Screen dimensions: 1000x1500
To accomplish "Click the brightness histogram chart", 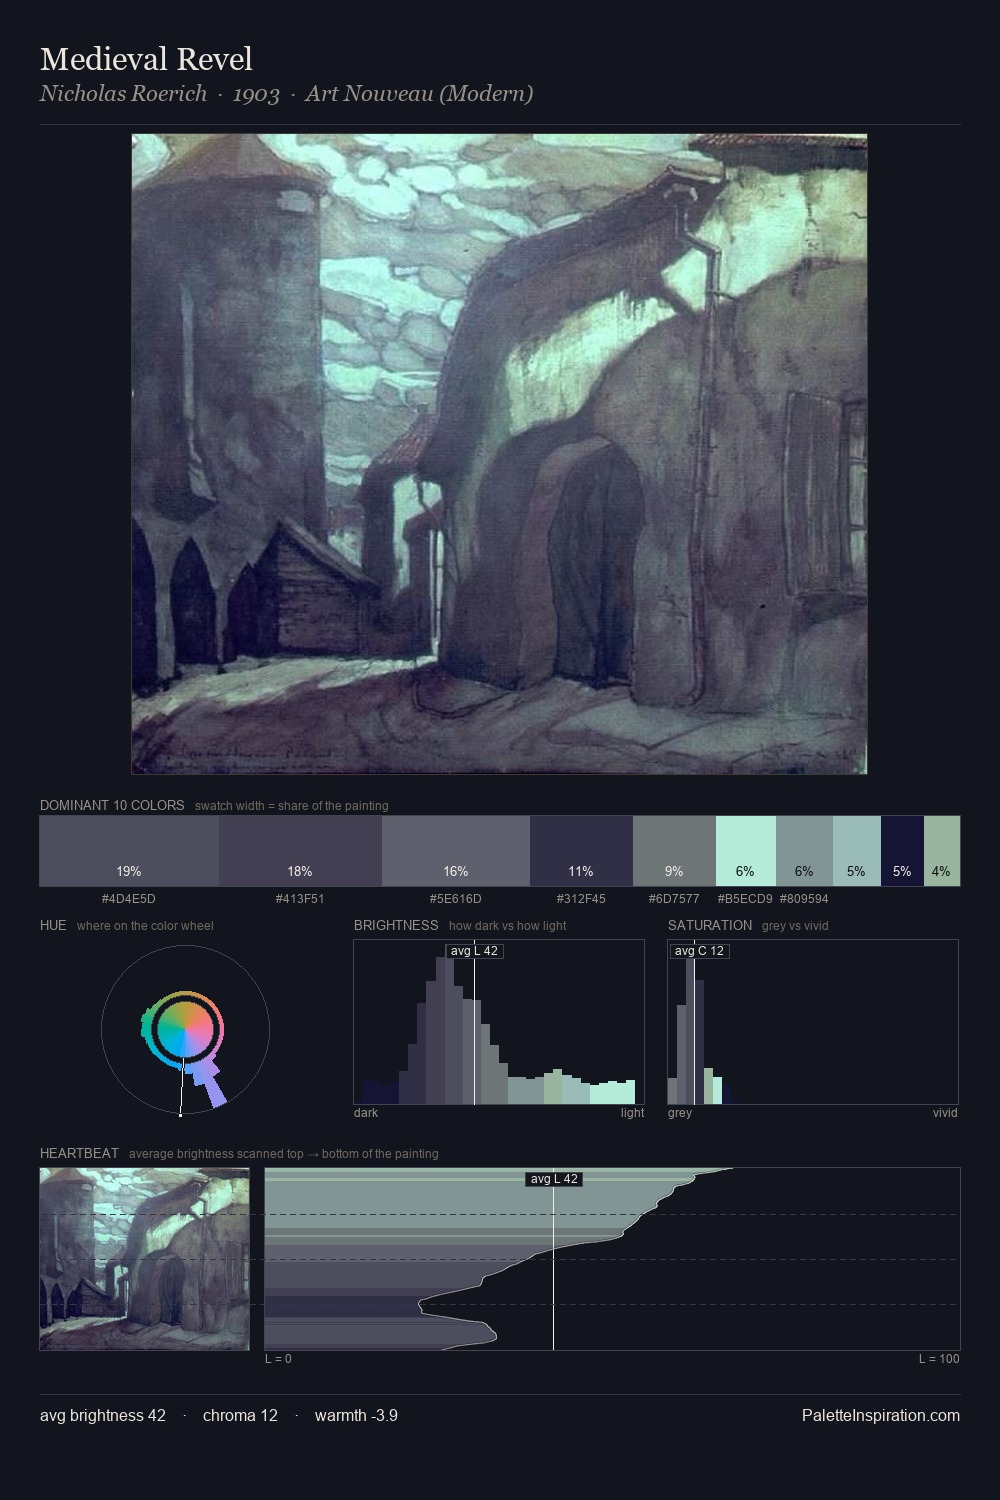I will (499, 1022).
